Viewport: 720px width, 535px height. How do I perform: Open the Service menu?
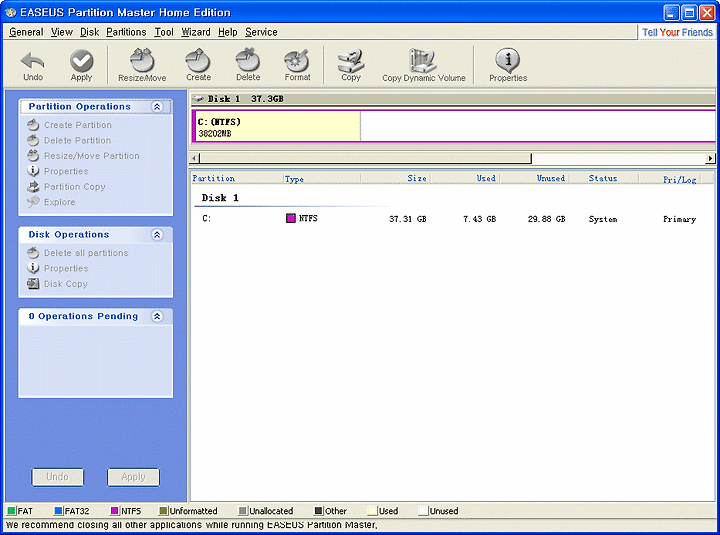(x=261, y=32)
